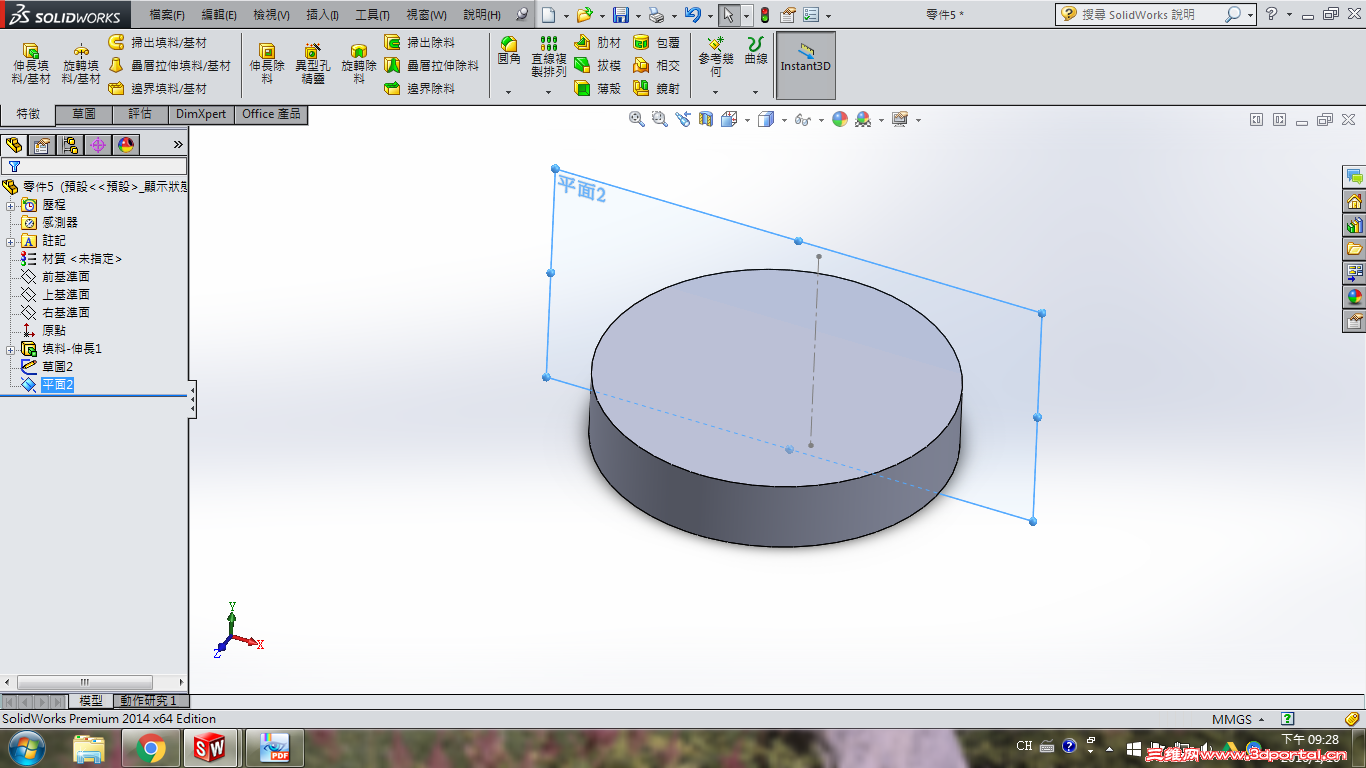Select the 鏡射 mirror tool
This screenshot has width=1366, height=768.
click(657, 89)
